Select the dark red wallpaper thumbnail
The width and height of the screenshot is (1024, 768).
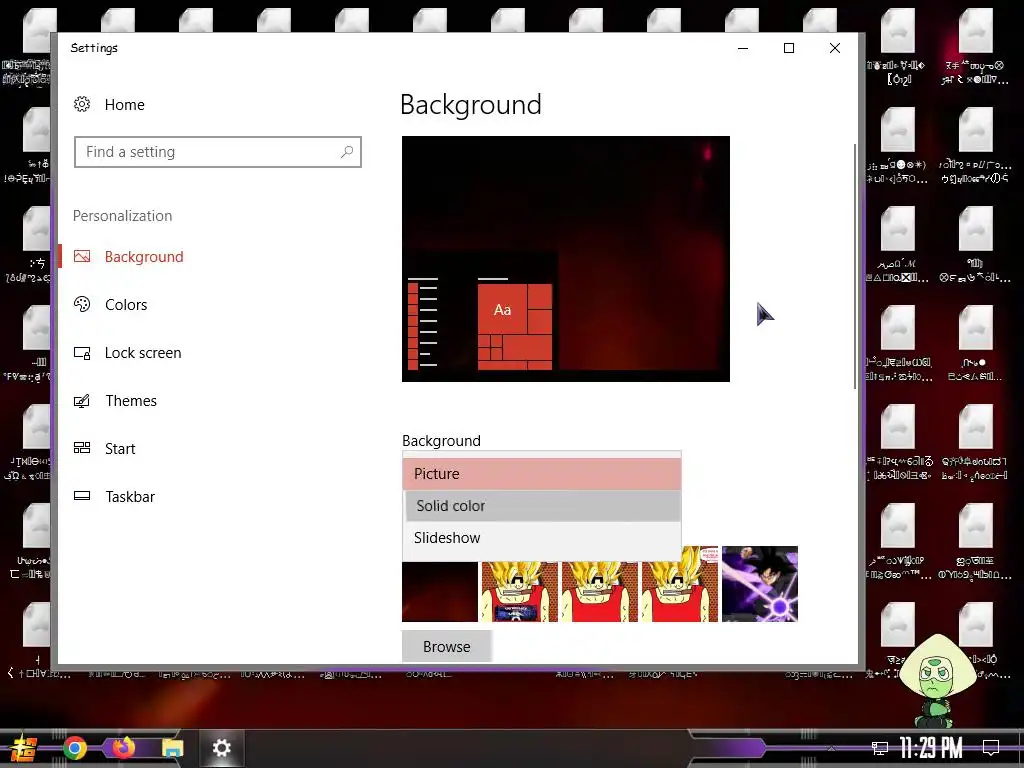click(440, 592)
